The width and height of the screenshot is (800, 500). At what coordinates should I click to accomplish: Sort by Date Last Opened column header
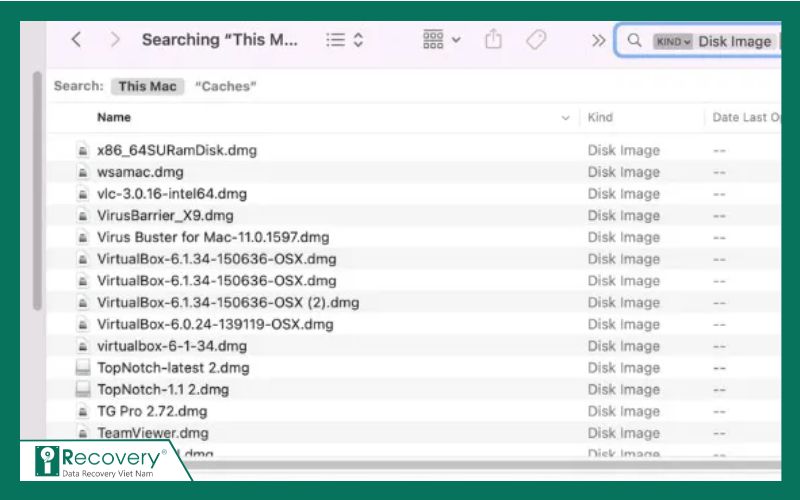746,117
